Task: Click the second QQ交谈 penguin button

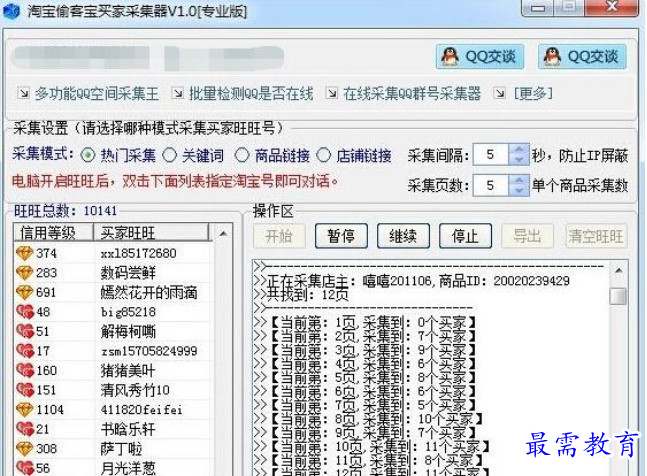Action: click(582, 57)
